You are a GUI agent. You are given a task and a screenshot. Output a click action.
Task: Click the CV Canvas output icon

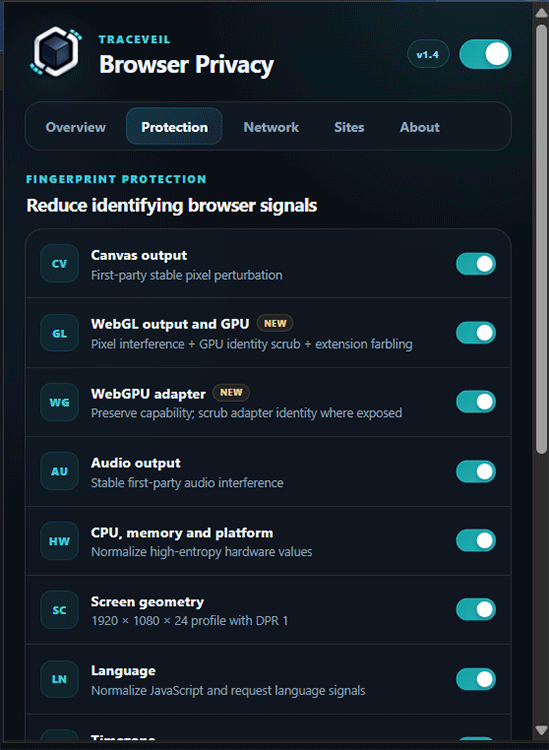coord(59,264)
